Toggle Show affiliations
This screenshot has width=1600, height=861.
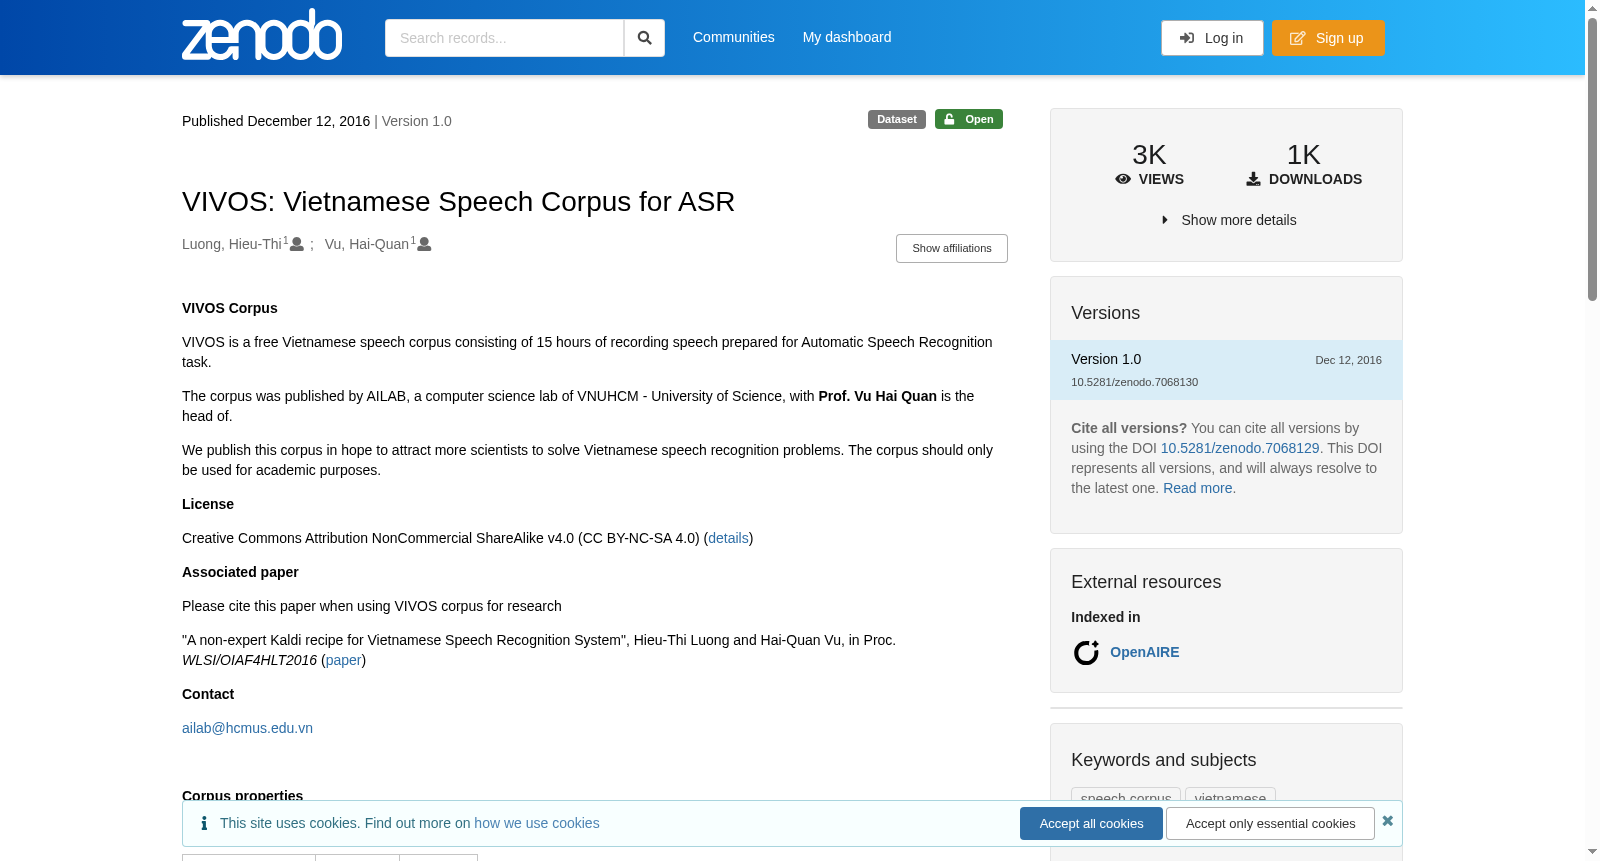pyautogui.click(x=952, y=248)
